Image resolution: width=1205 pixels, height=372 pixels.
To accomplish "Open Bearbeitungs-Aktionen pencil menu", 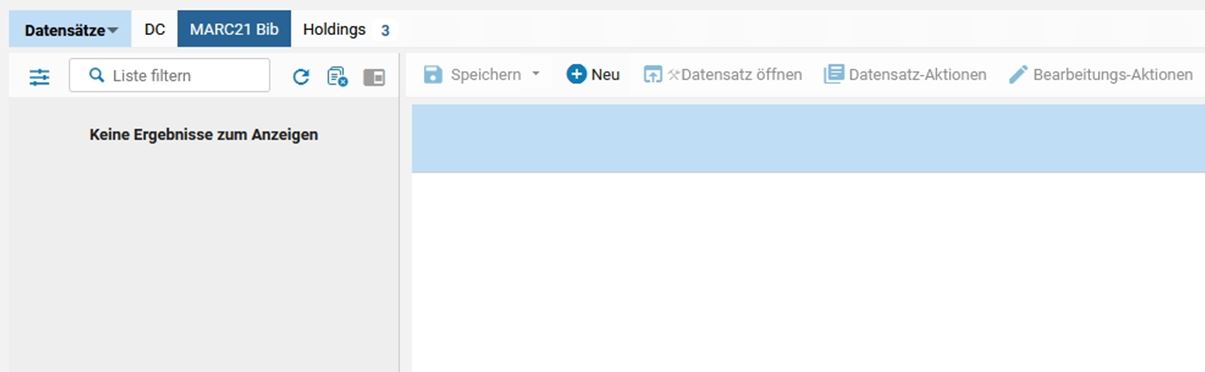I will pyautogui.click(x=1100, y=74).
